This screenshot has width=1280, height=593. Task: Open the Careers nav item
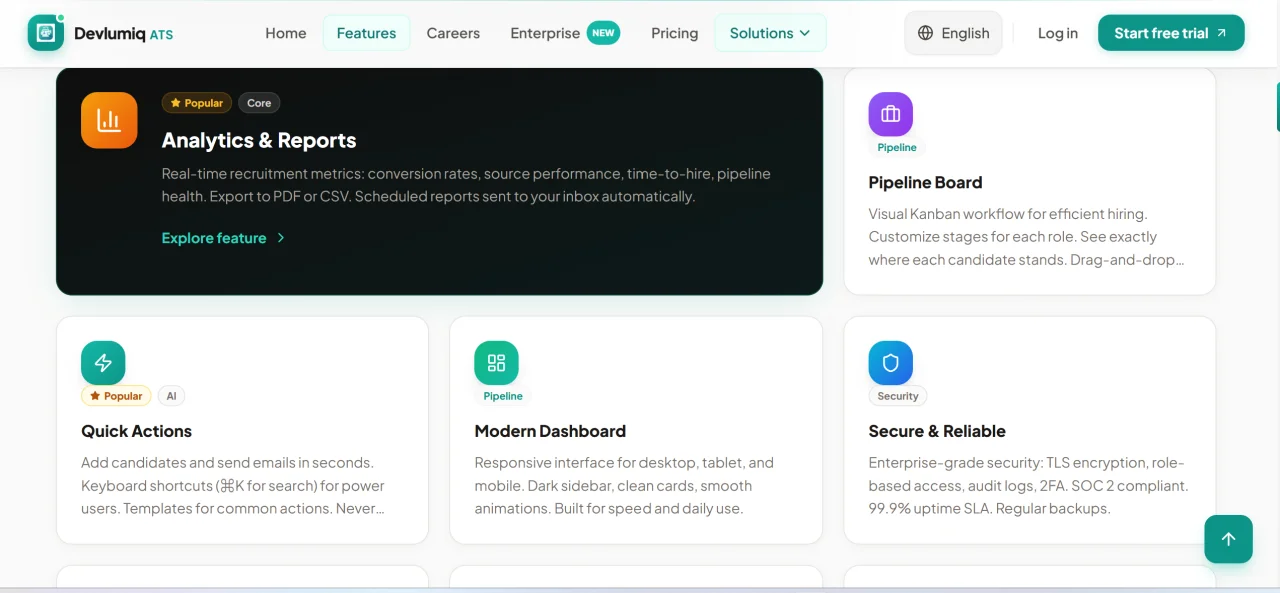453,33
